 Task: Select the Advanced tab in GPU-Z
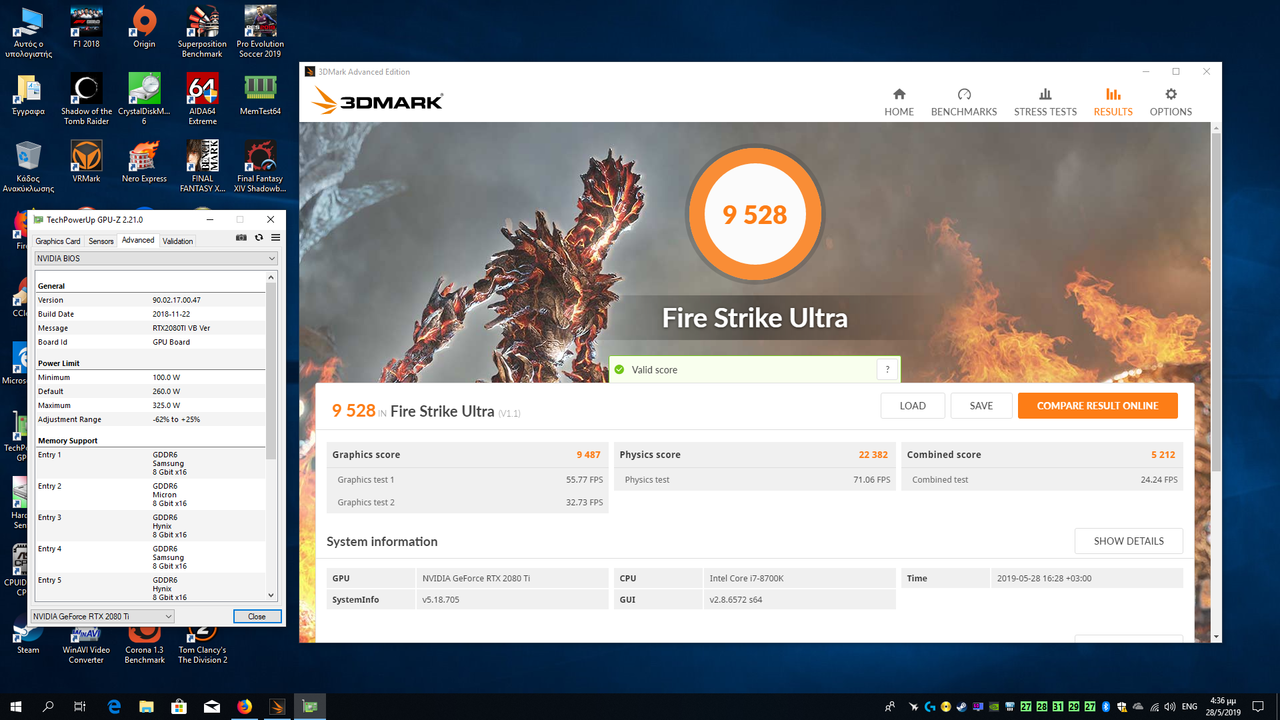(x=138, y=240)
